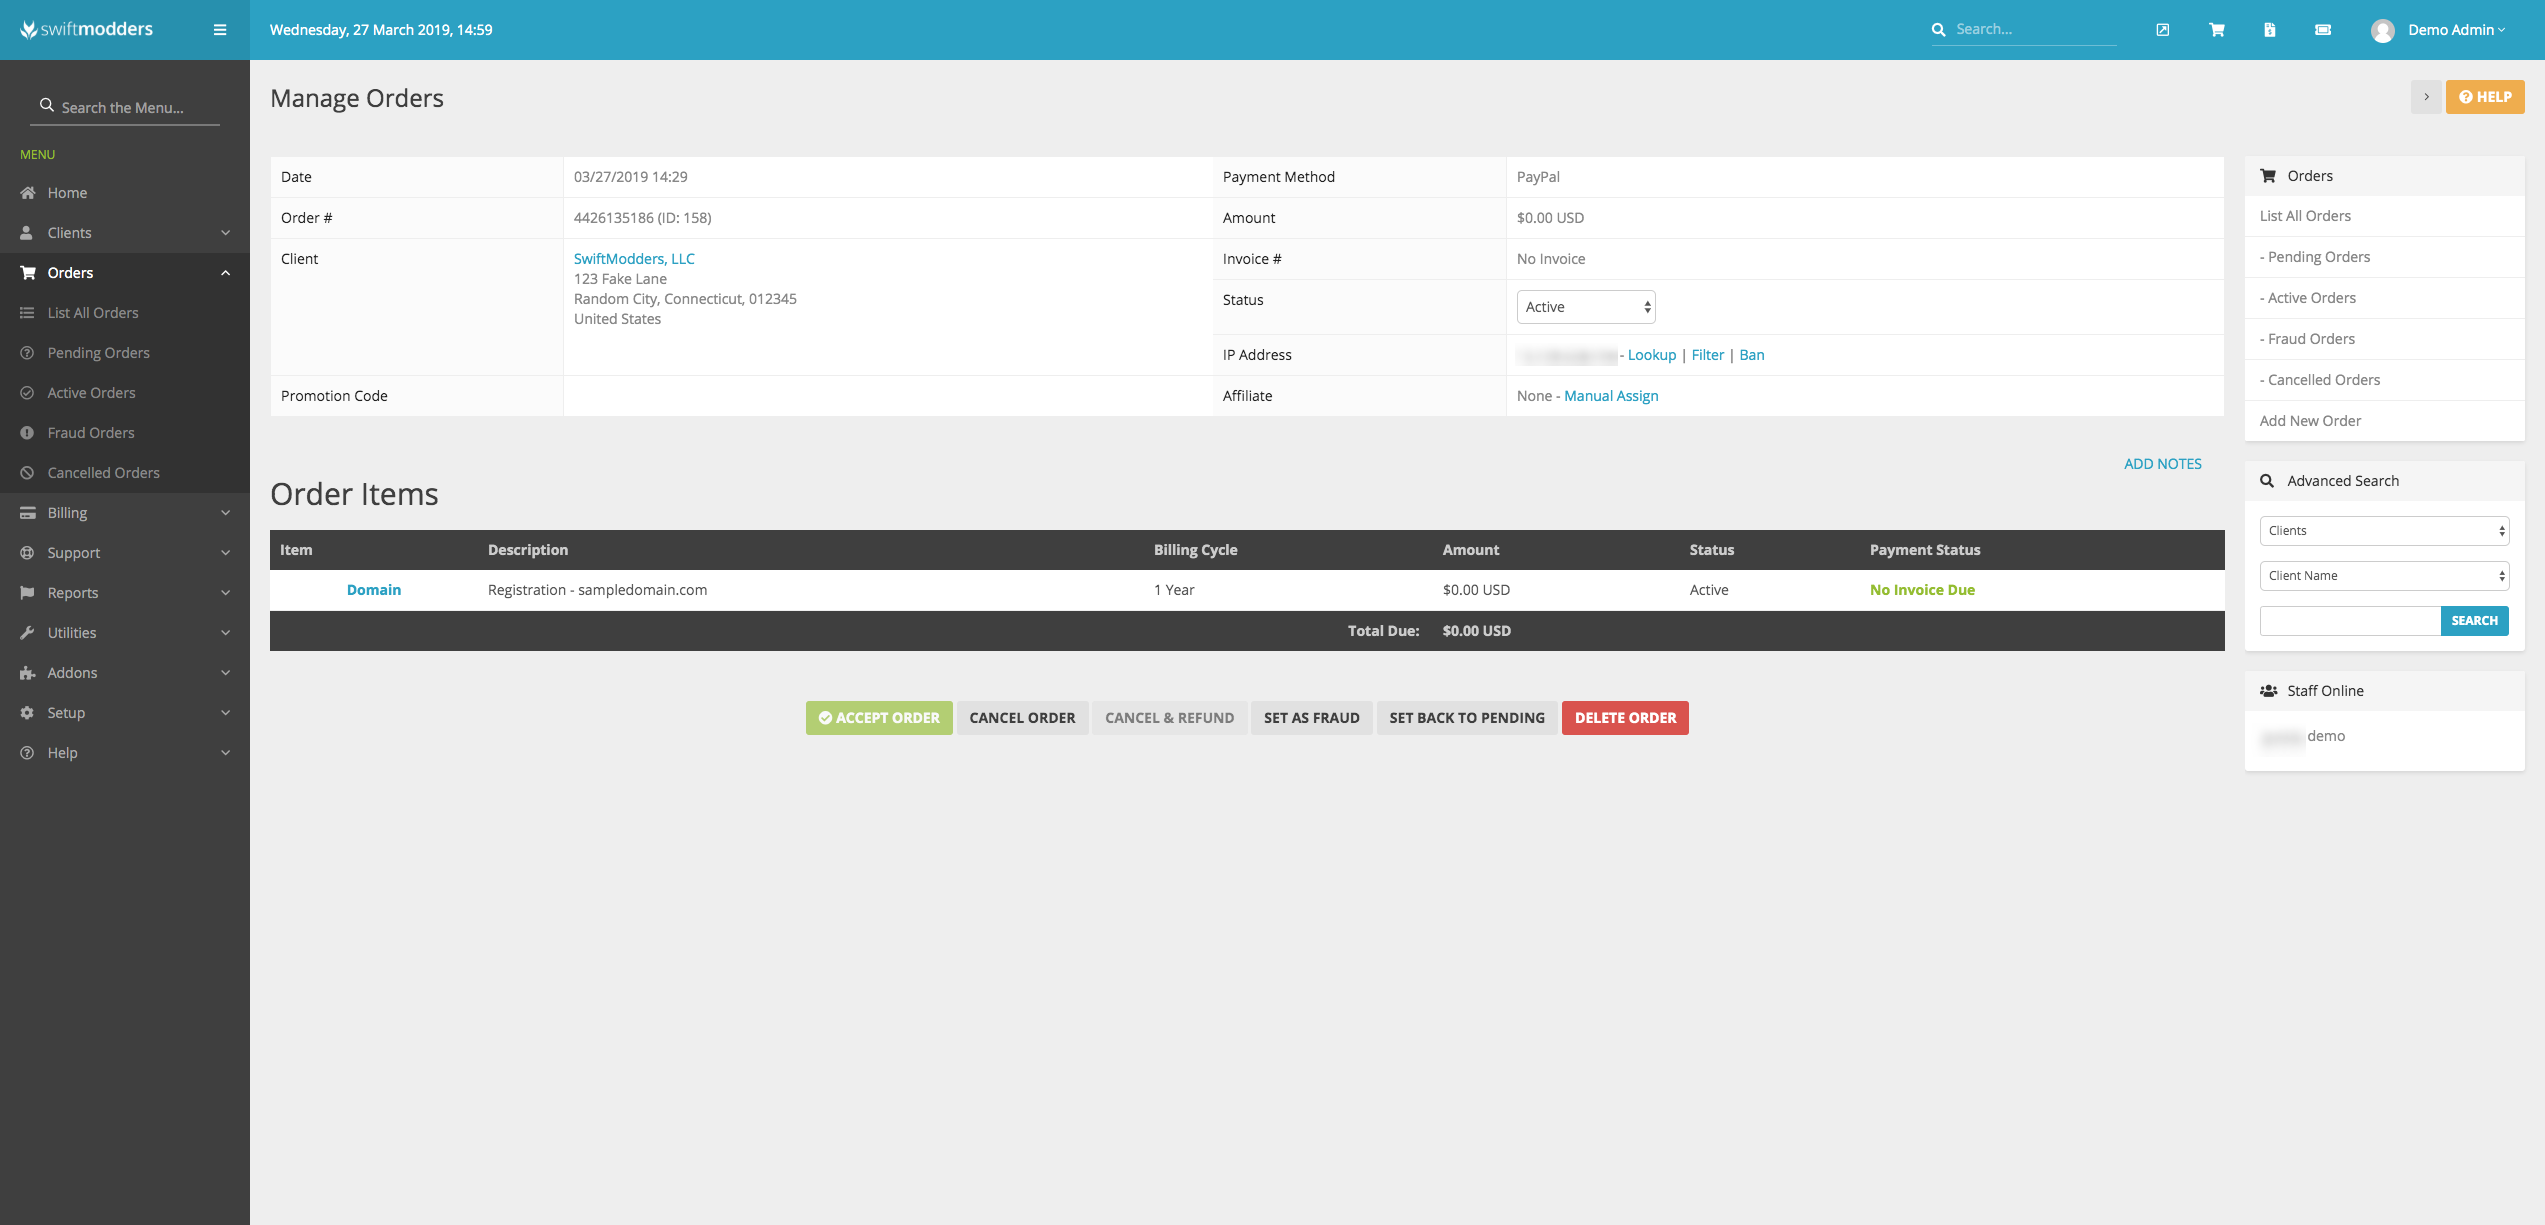Toggle the hamburger sidebar menu icon

(220, 30)
